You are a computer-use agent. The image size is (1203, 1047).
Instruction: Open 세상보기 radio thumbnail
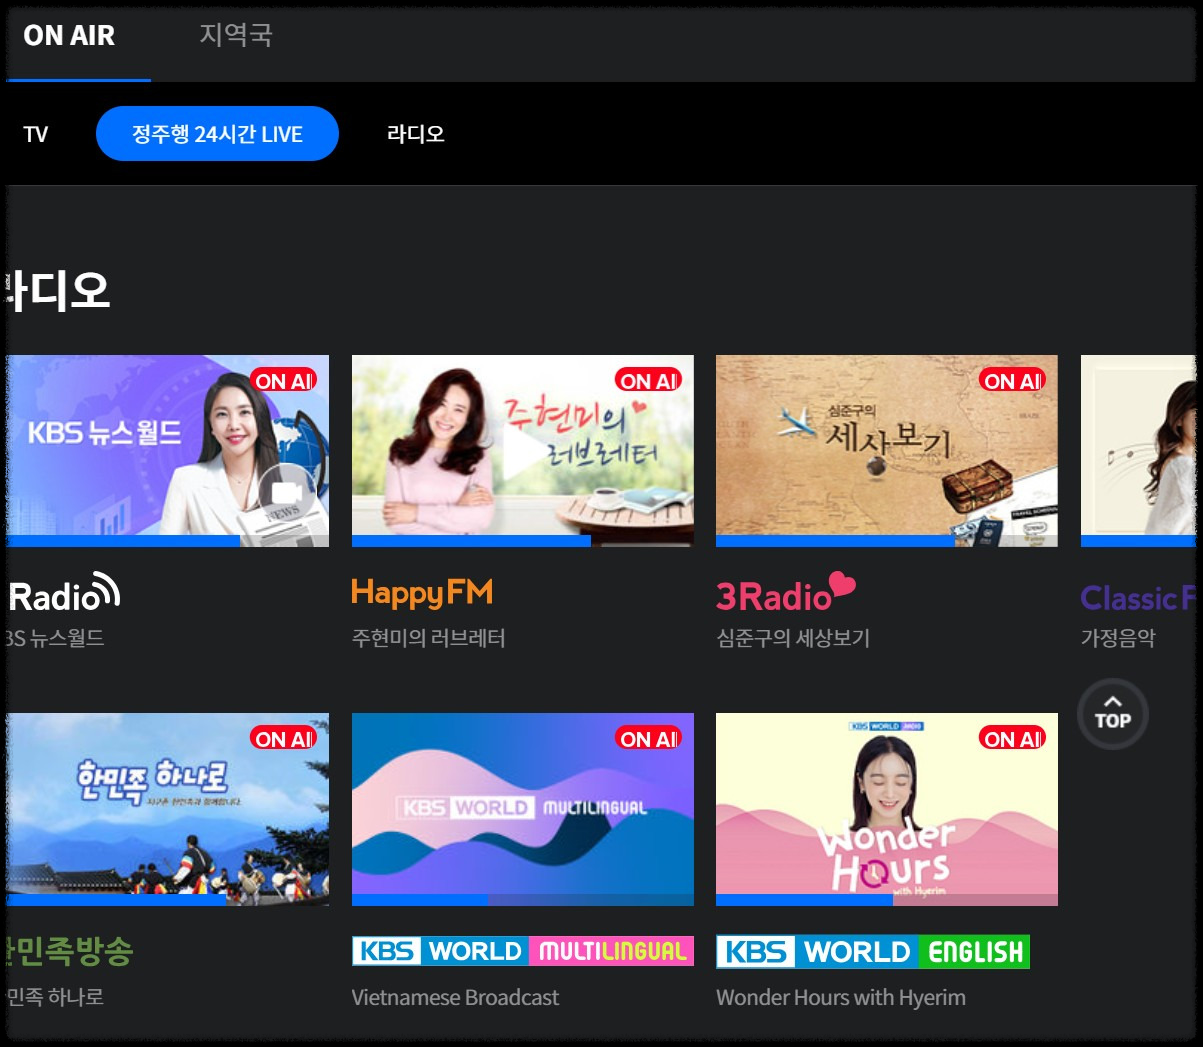(x=886, y=451)
